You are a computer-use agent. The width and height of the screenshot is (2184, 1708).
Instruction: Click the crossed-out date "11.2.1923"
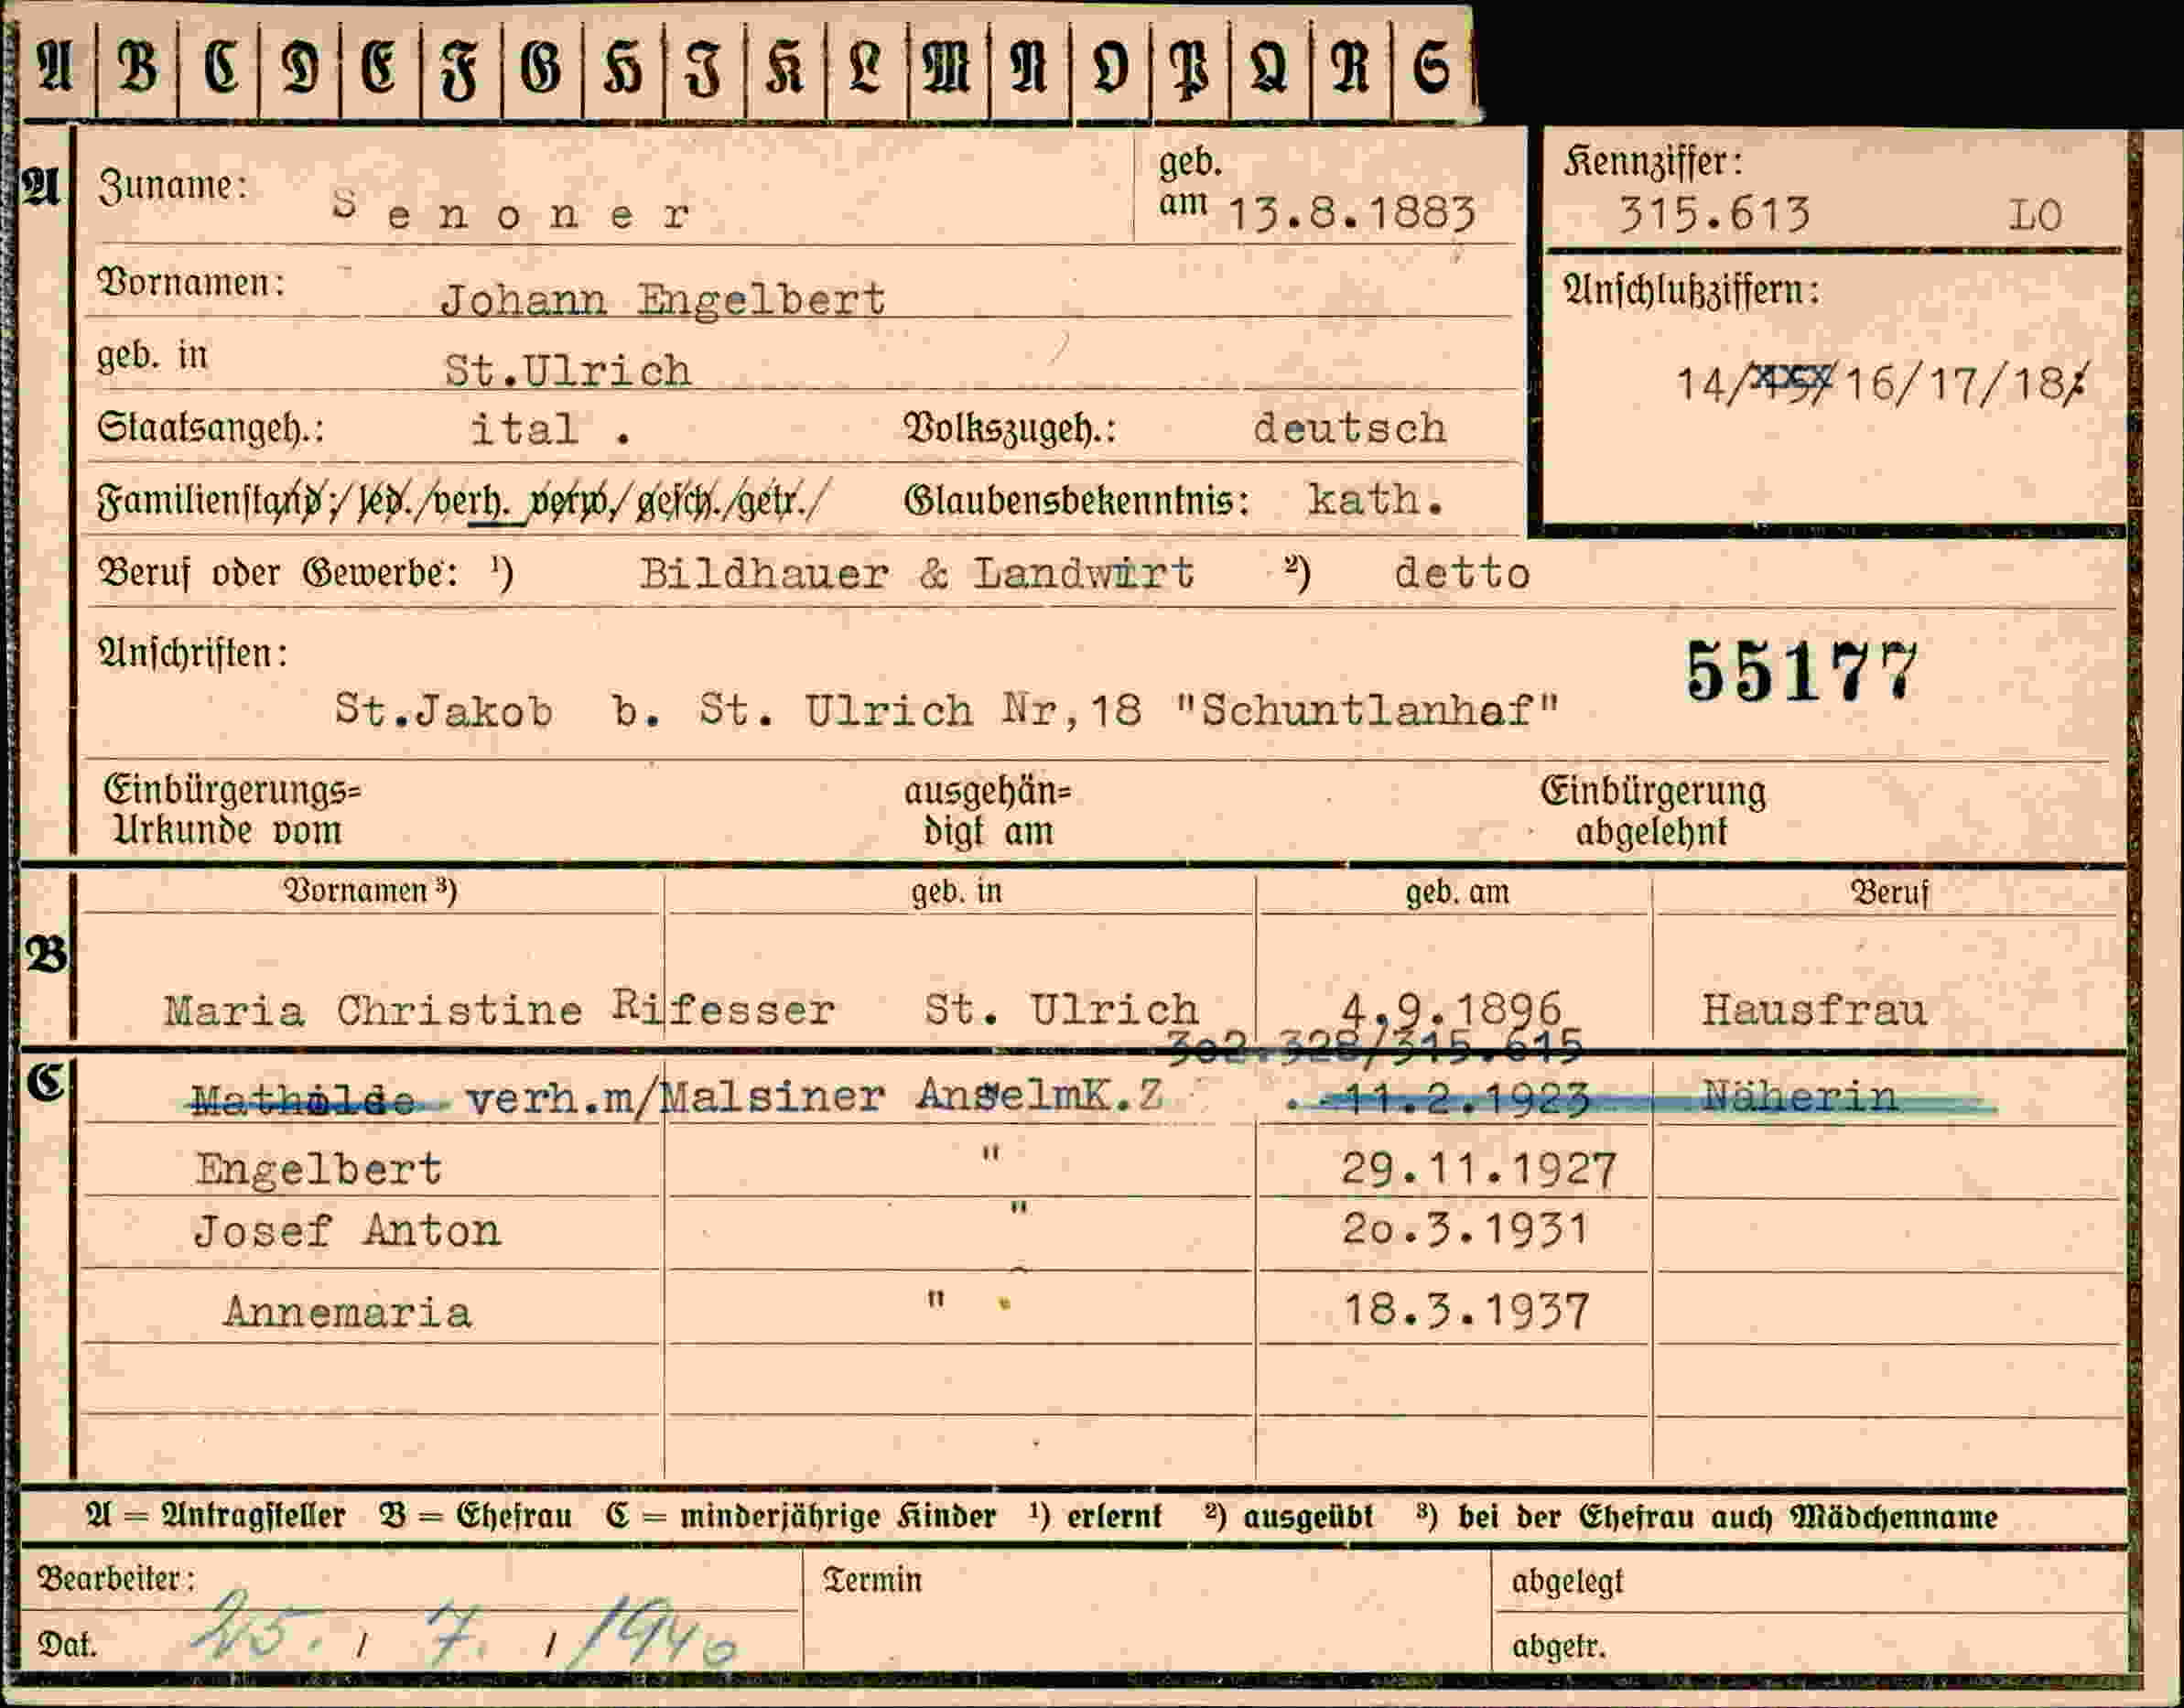point(1466,1099)
